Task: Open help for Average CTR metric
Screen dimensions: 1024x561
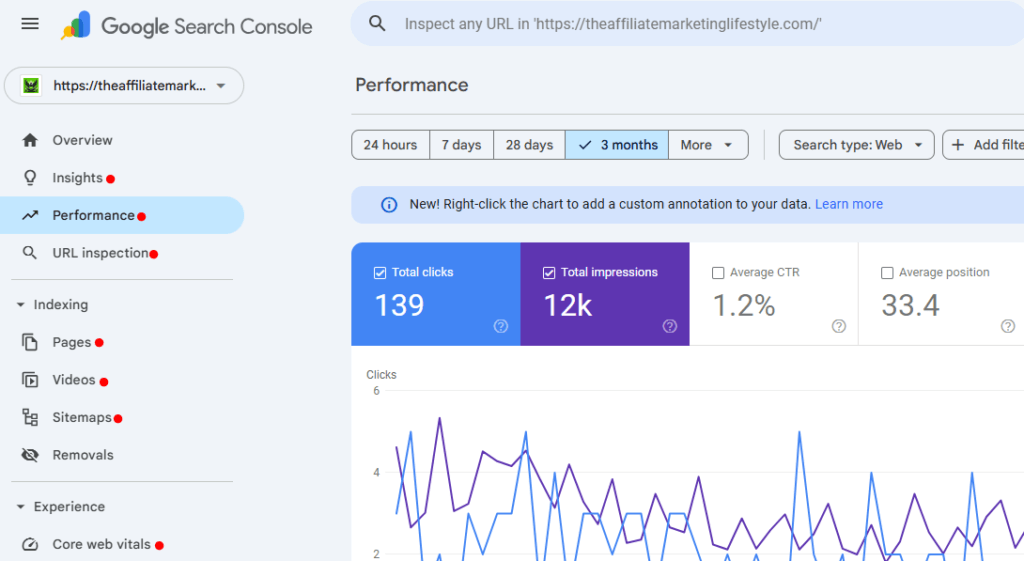Action: coord(839,326)
